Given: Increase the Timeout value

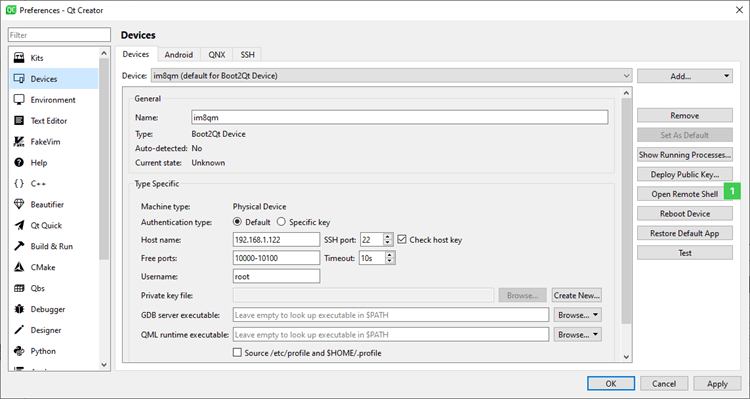Looking at the screenshot, I should pos(390,255).
